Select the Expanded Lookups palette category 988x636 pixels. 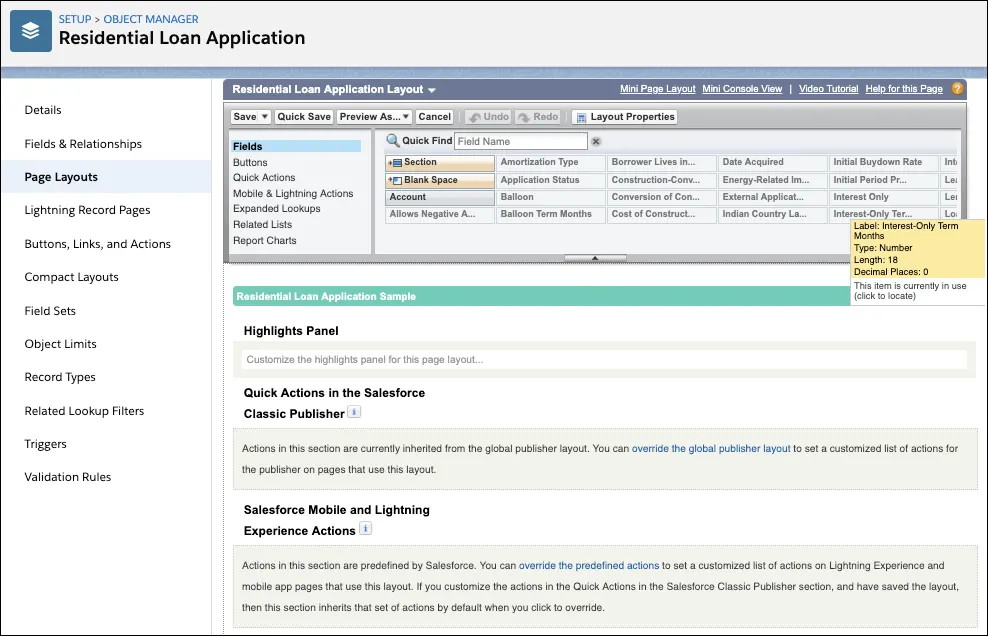pos(277,209)
